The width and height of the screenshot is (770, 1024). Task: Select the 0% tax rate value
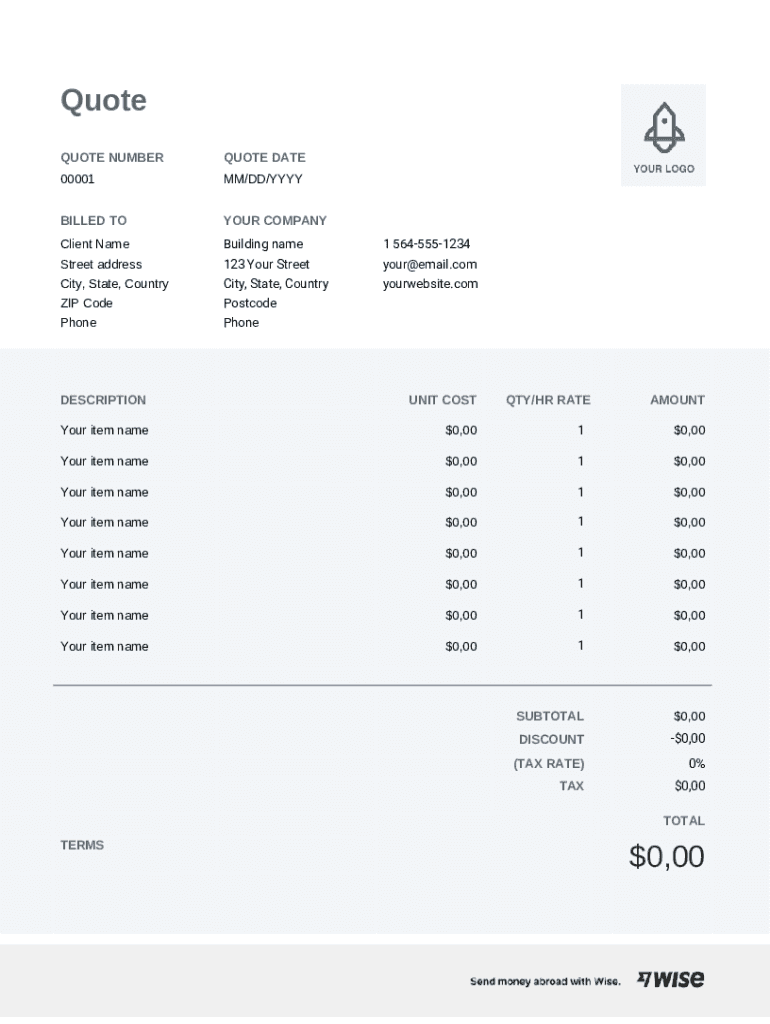coord(696,763)
